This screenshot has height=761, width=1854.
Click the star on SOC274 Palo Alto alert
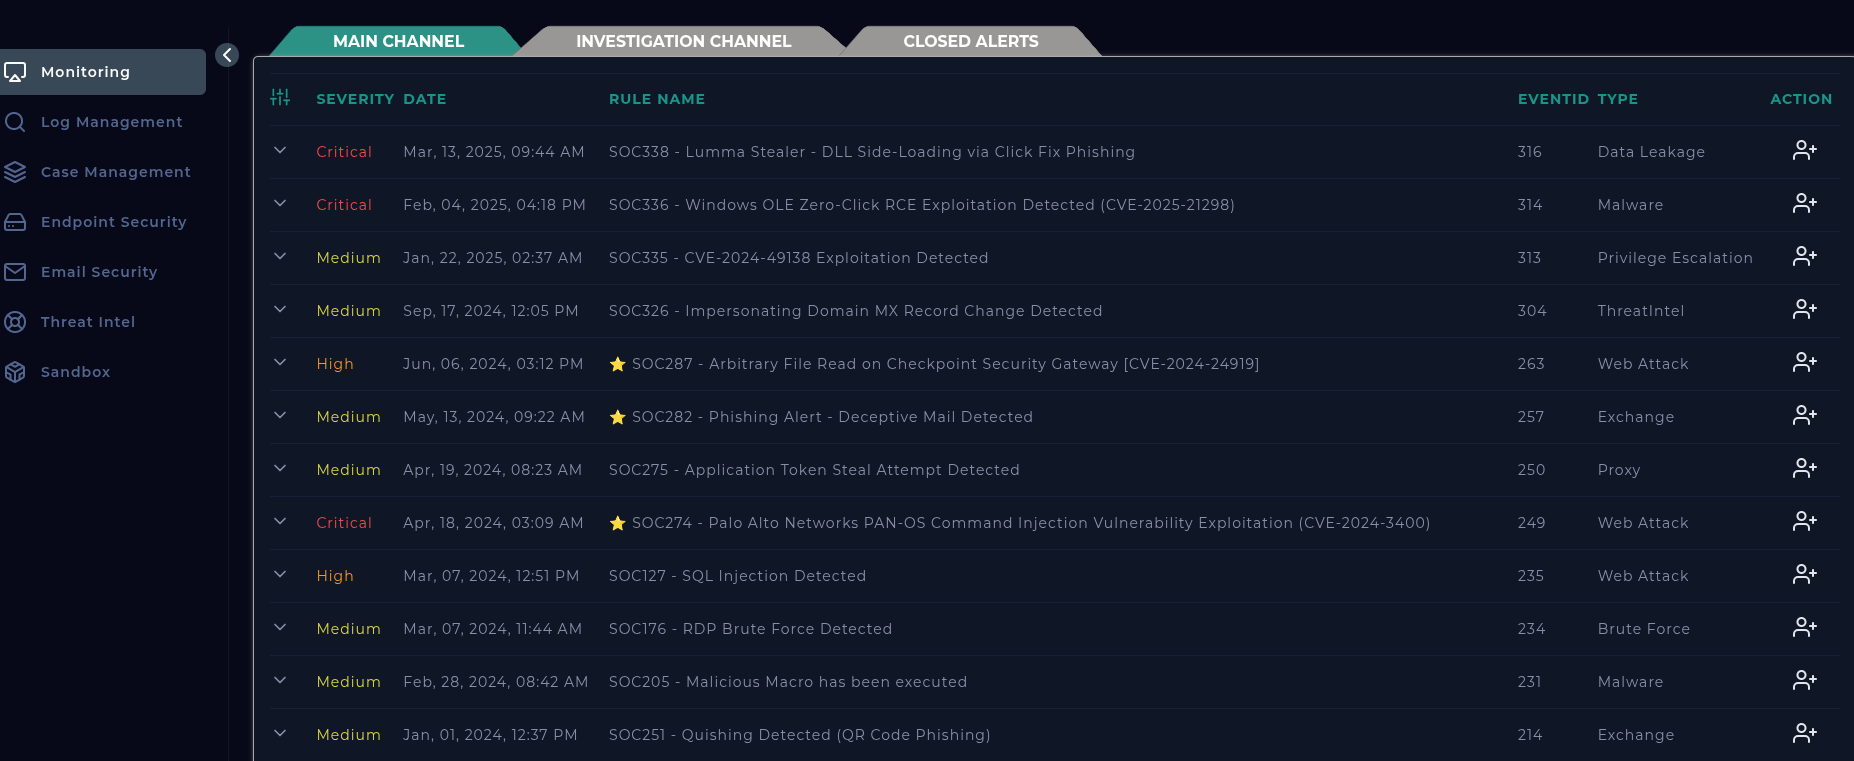[x=618, y=523]
